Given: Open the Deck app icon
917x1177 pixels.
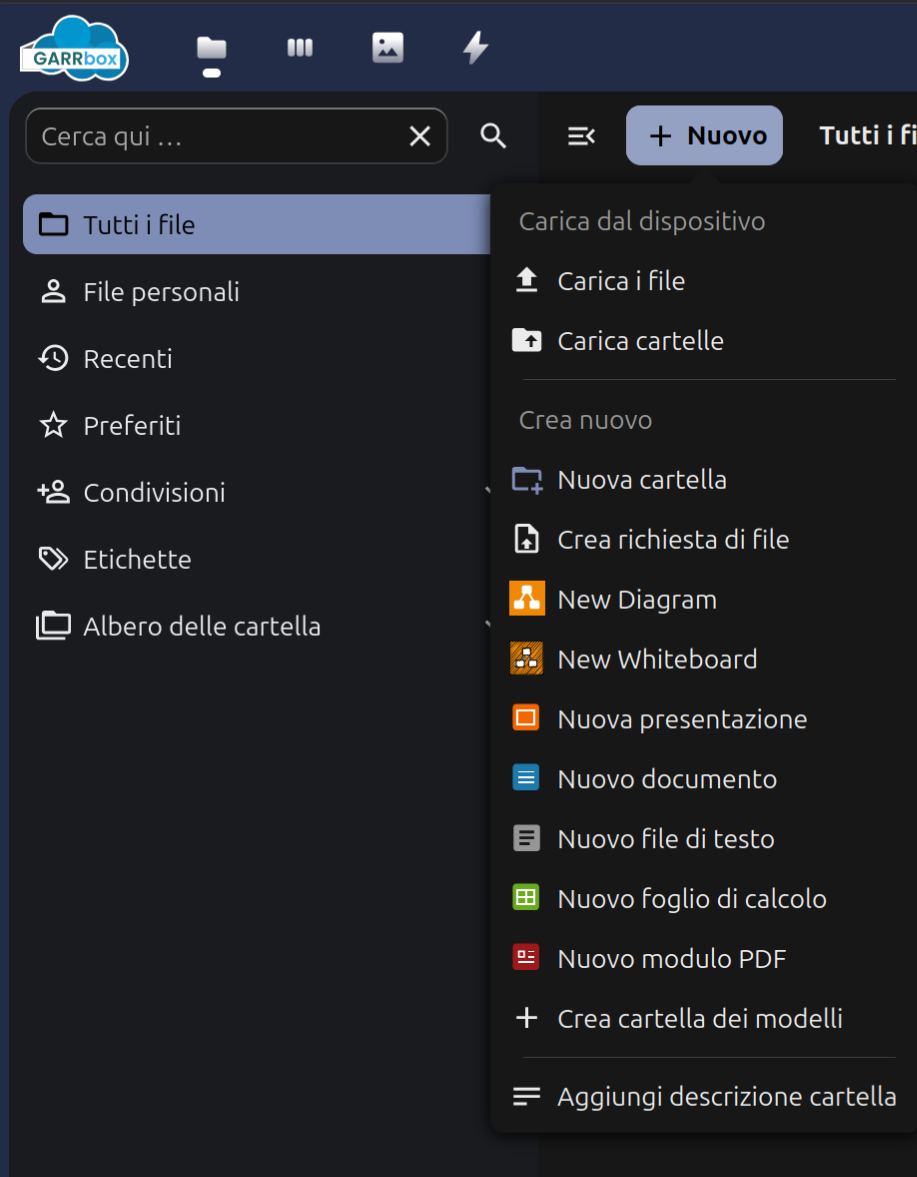Looking at the screenshot, I should tap(300, 48).
